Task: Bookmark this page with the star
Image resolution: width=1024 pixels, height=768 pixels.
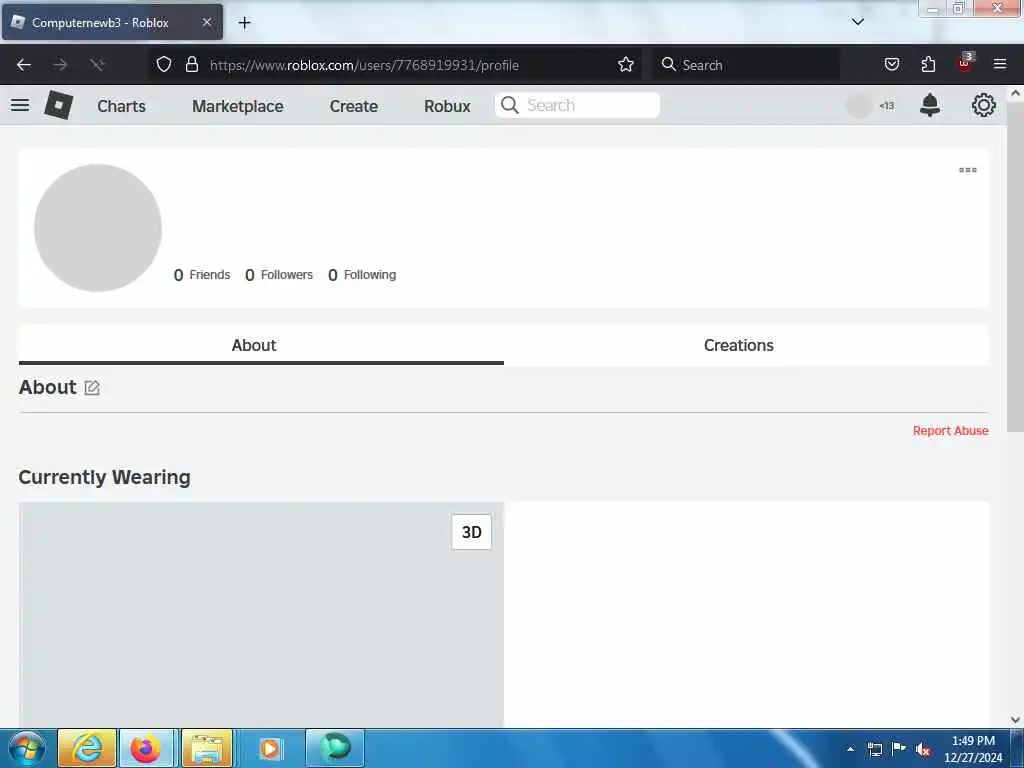Action: coord(626,64)
